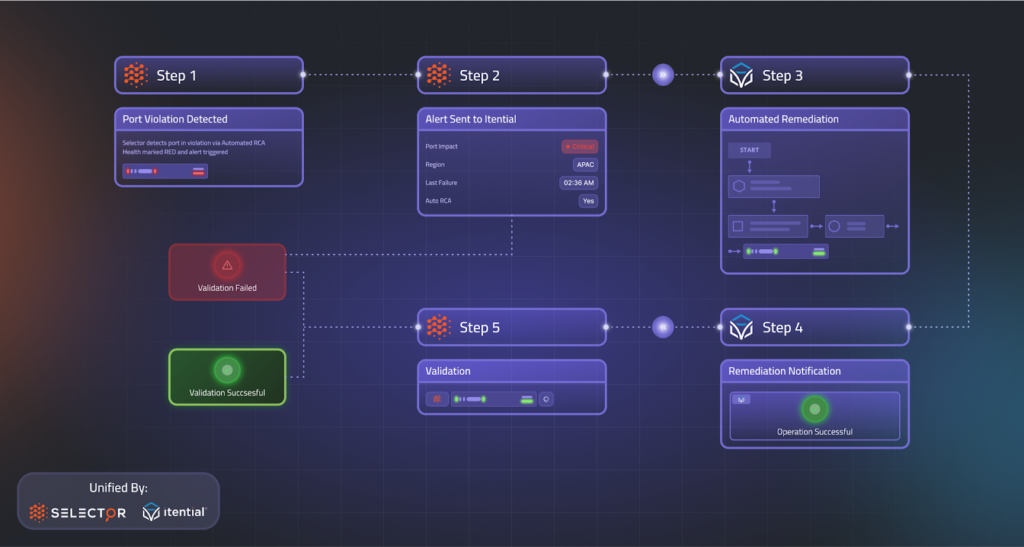Select the Step 4 header box

[815, 327]
